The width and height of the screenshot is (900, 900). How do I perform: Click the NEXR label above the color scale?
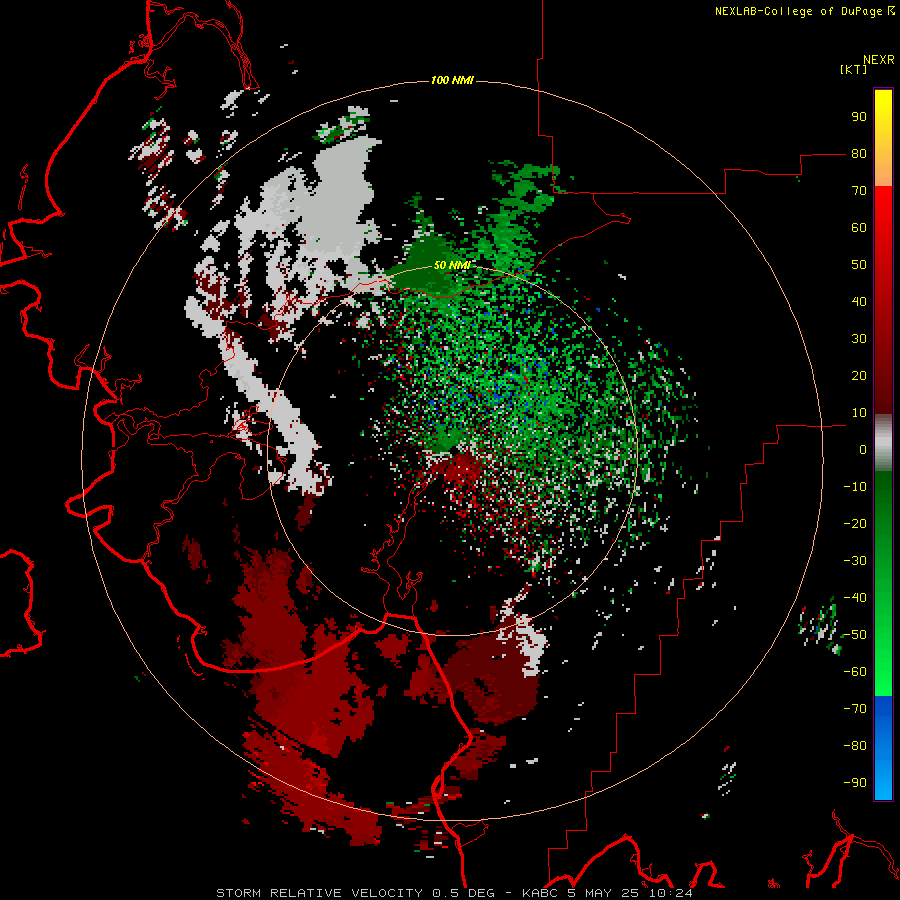point(879,60)
